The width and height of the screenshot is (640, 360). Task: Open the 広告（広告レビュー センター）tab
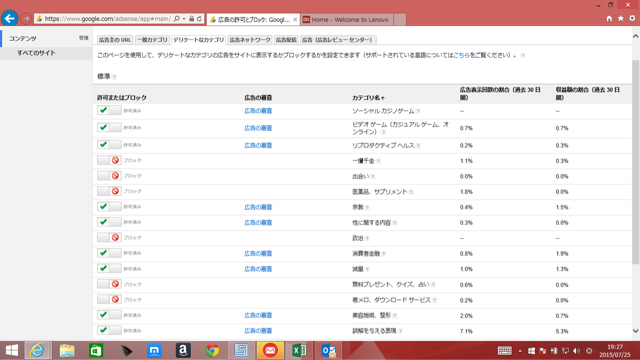click(338, 40)
